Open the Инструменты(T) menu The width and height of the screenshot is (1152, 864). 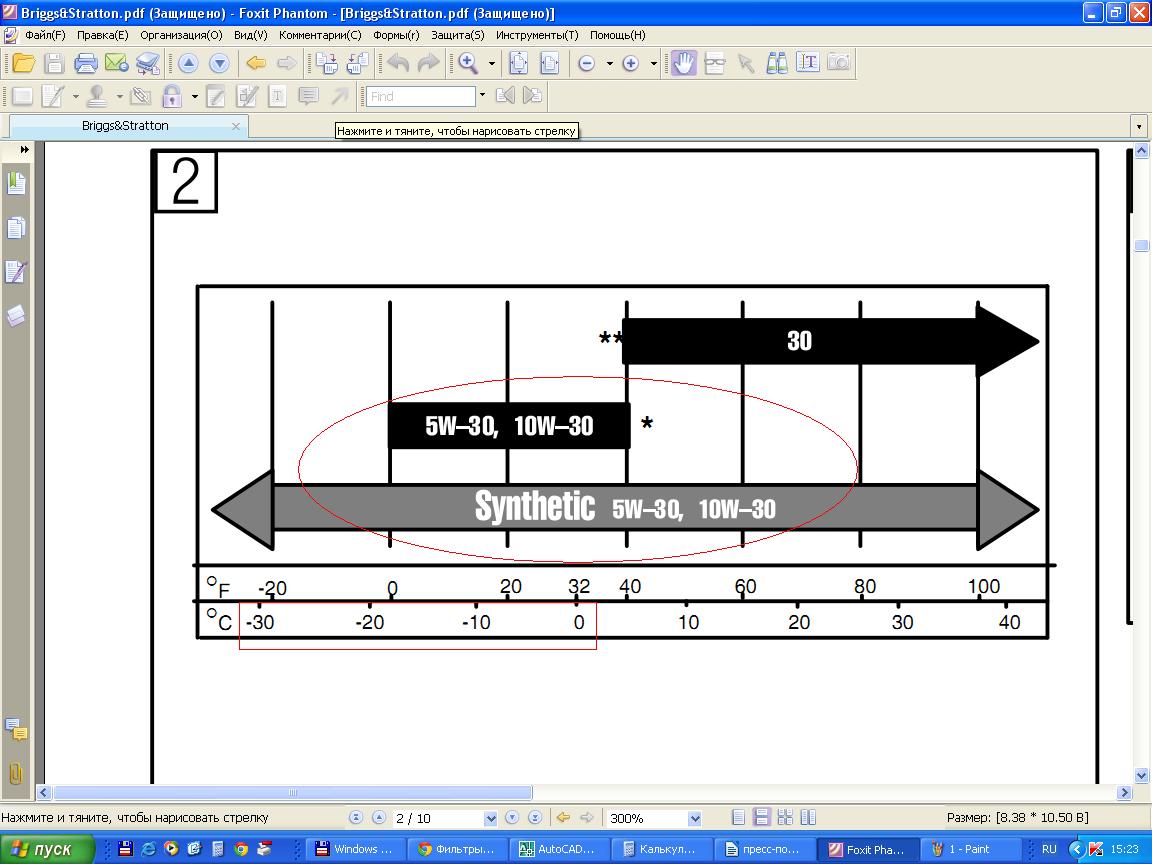point(537,35)
